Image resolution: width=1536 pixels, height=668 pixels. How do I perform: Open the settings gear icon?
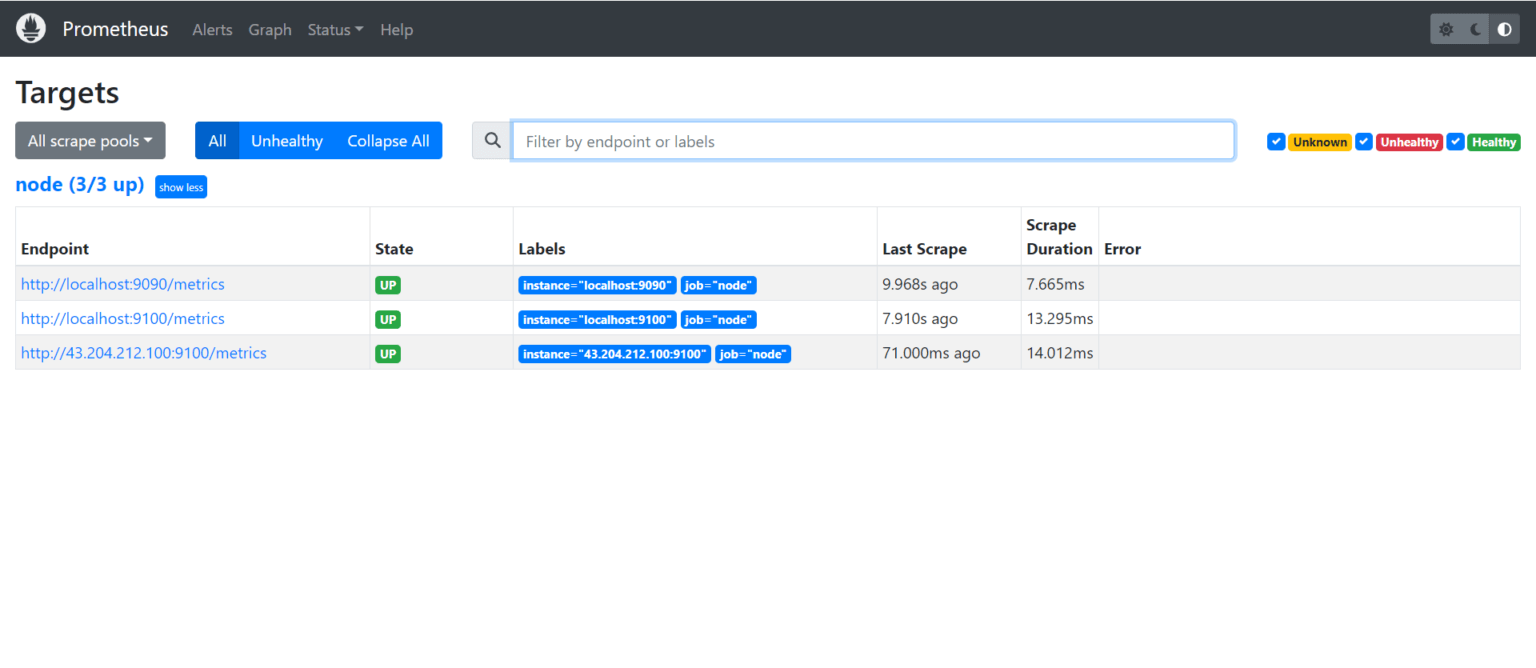[x=1446, y=28]
